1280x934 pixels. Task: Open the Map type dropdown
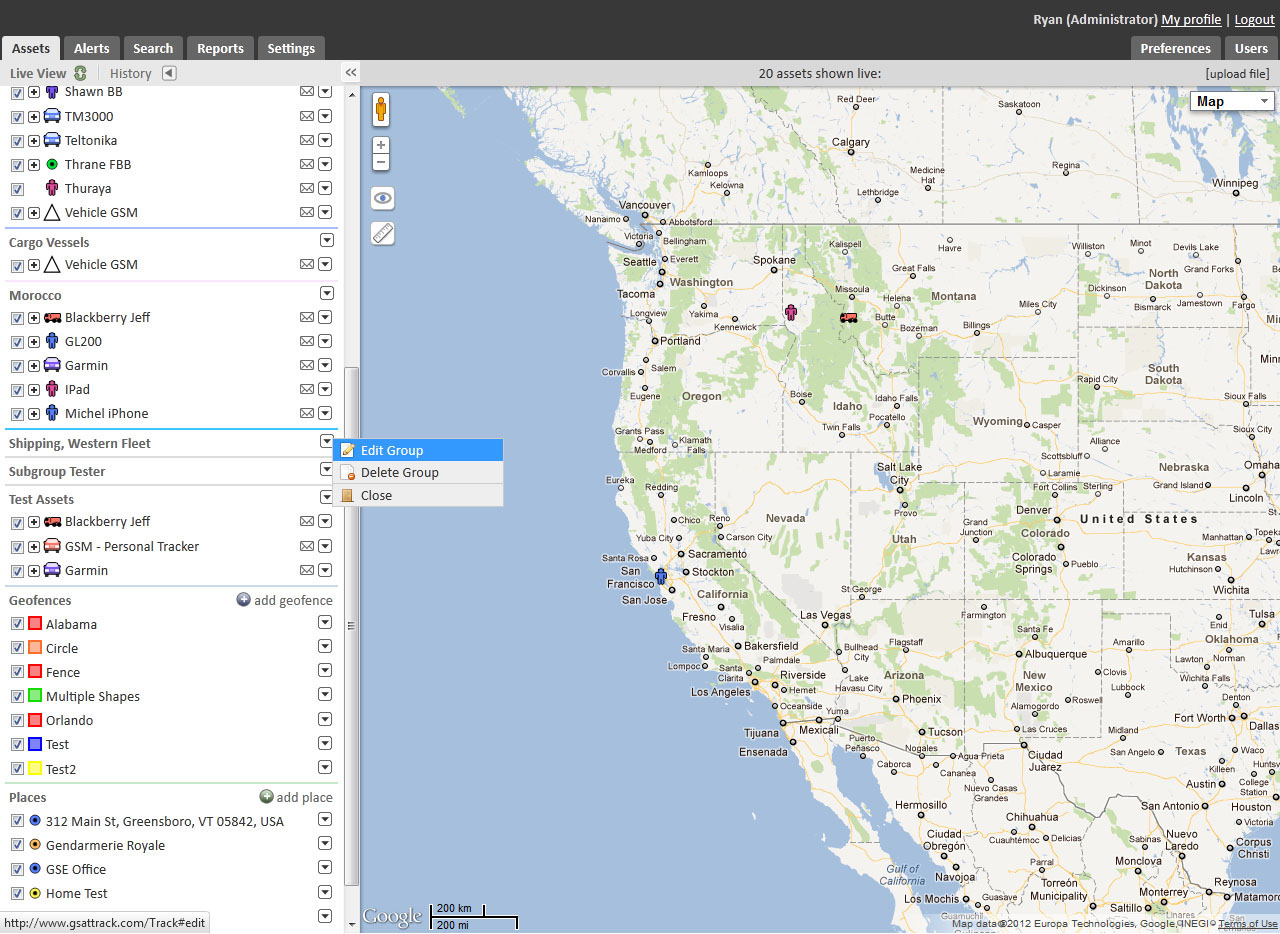pos(1231,101)
